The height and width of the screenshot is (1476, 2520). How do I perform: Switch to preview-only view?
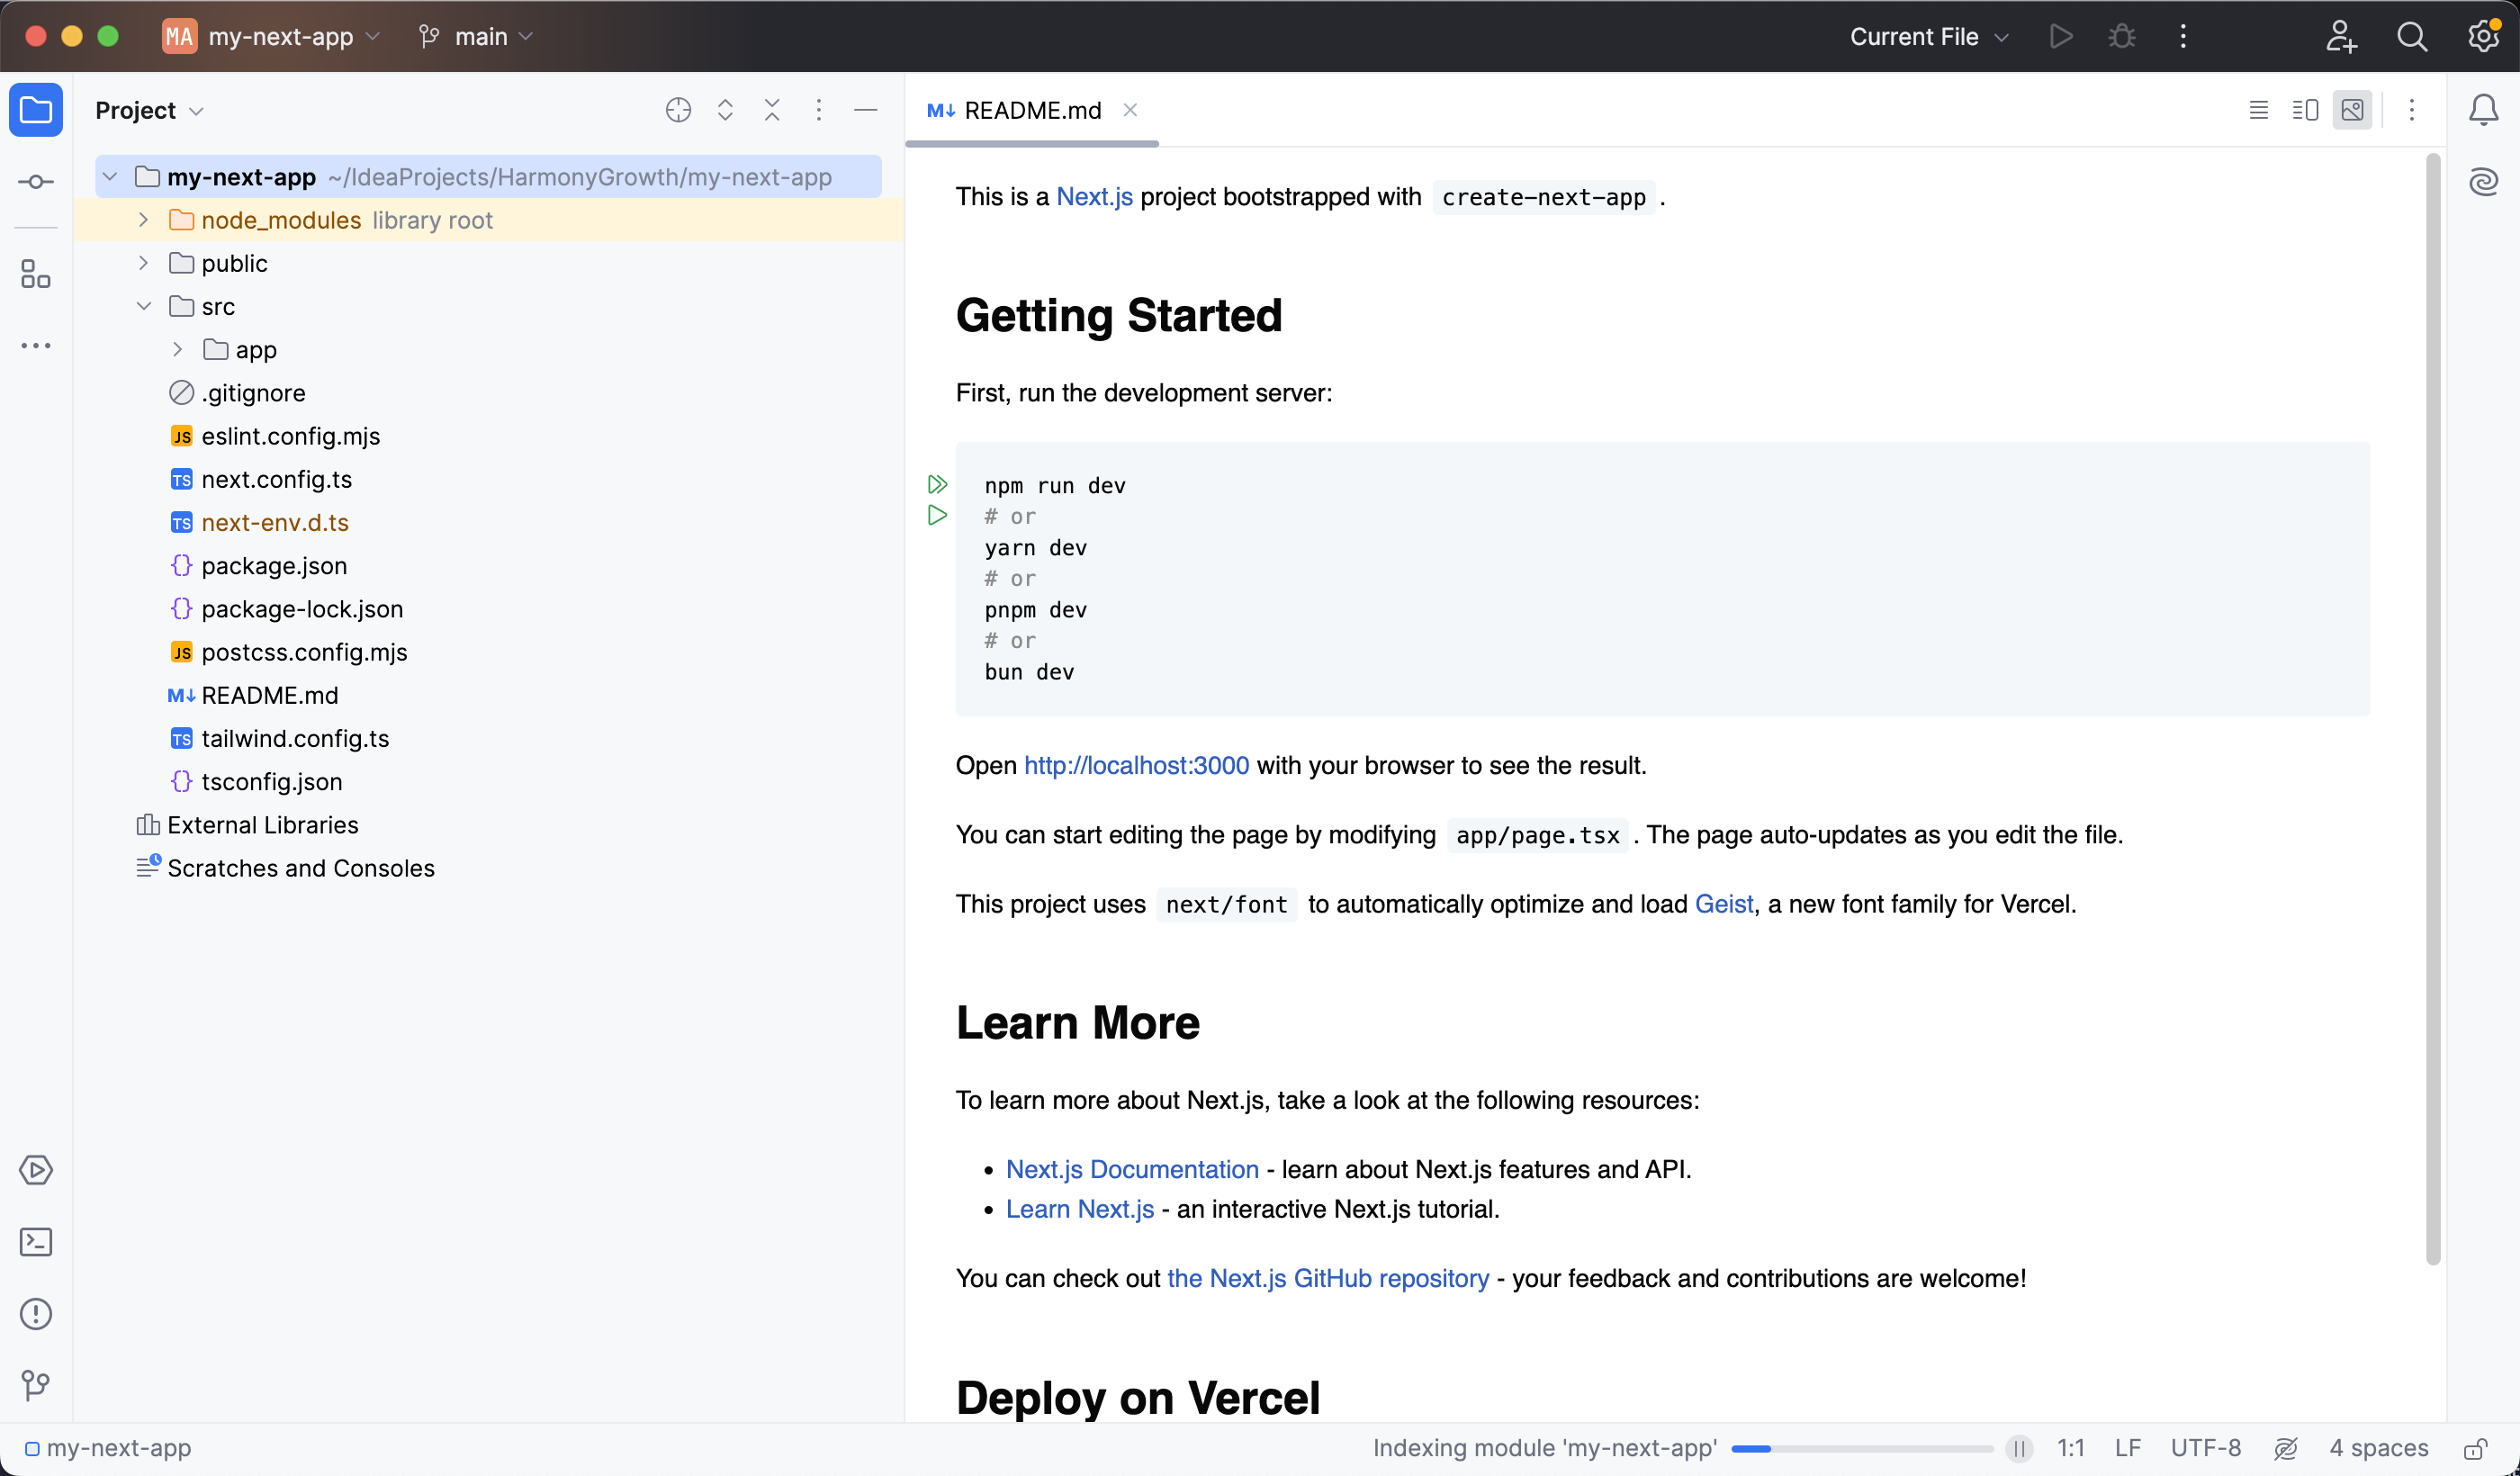tap(2352, 110)
